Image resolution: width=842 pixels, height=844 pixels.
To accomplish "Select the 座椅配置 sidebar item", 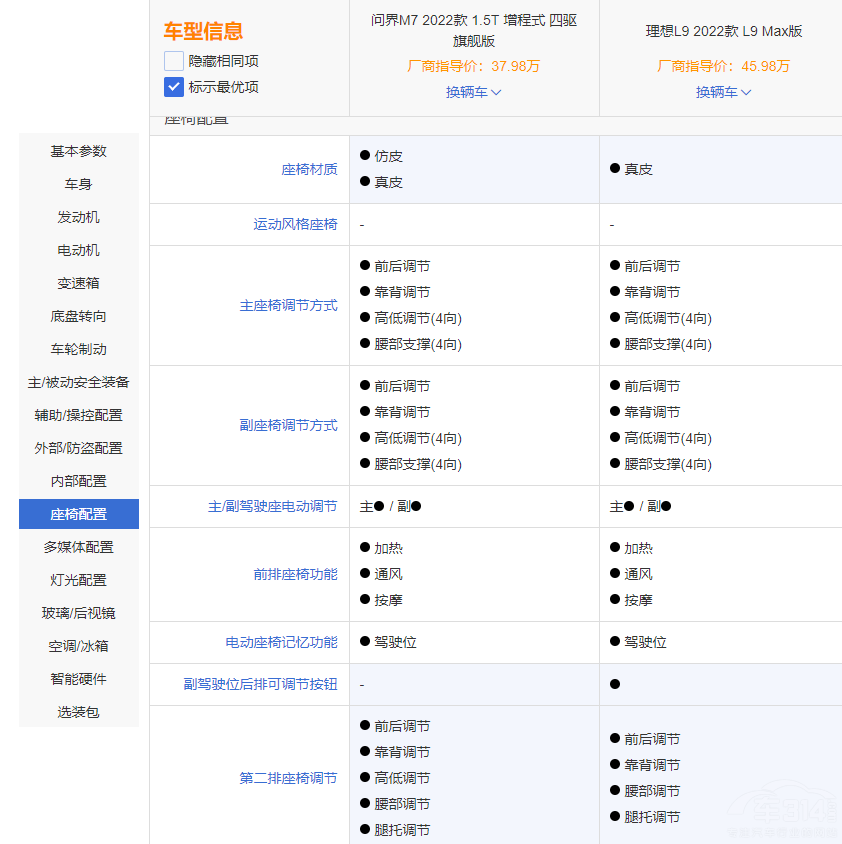I will [x=78, y=513].
